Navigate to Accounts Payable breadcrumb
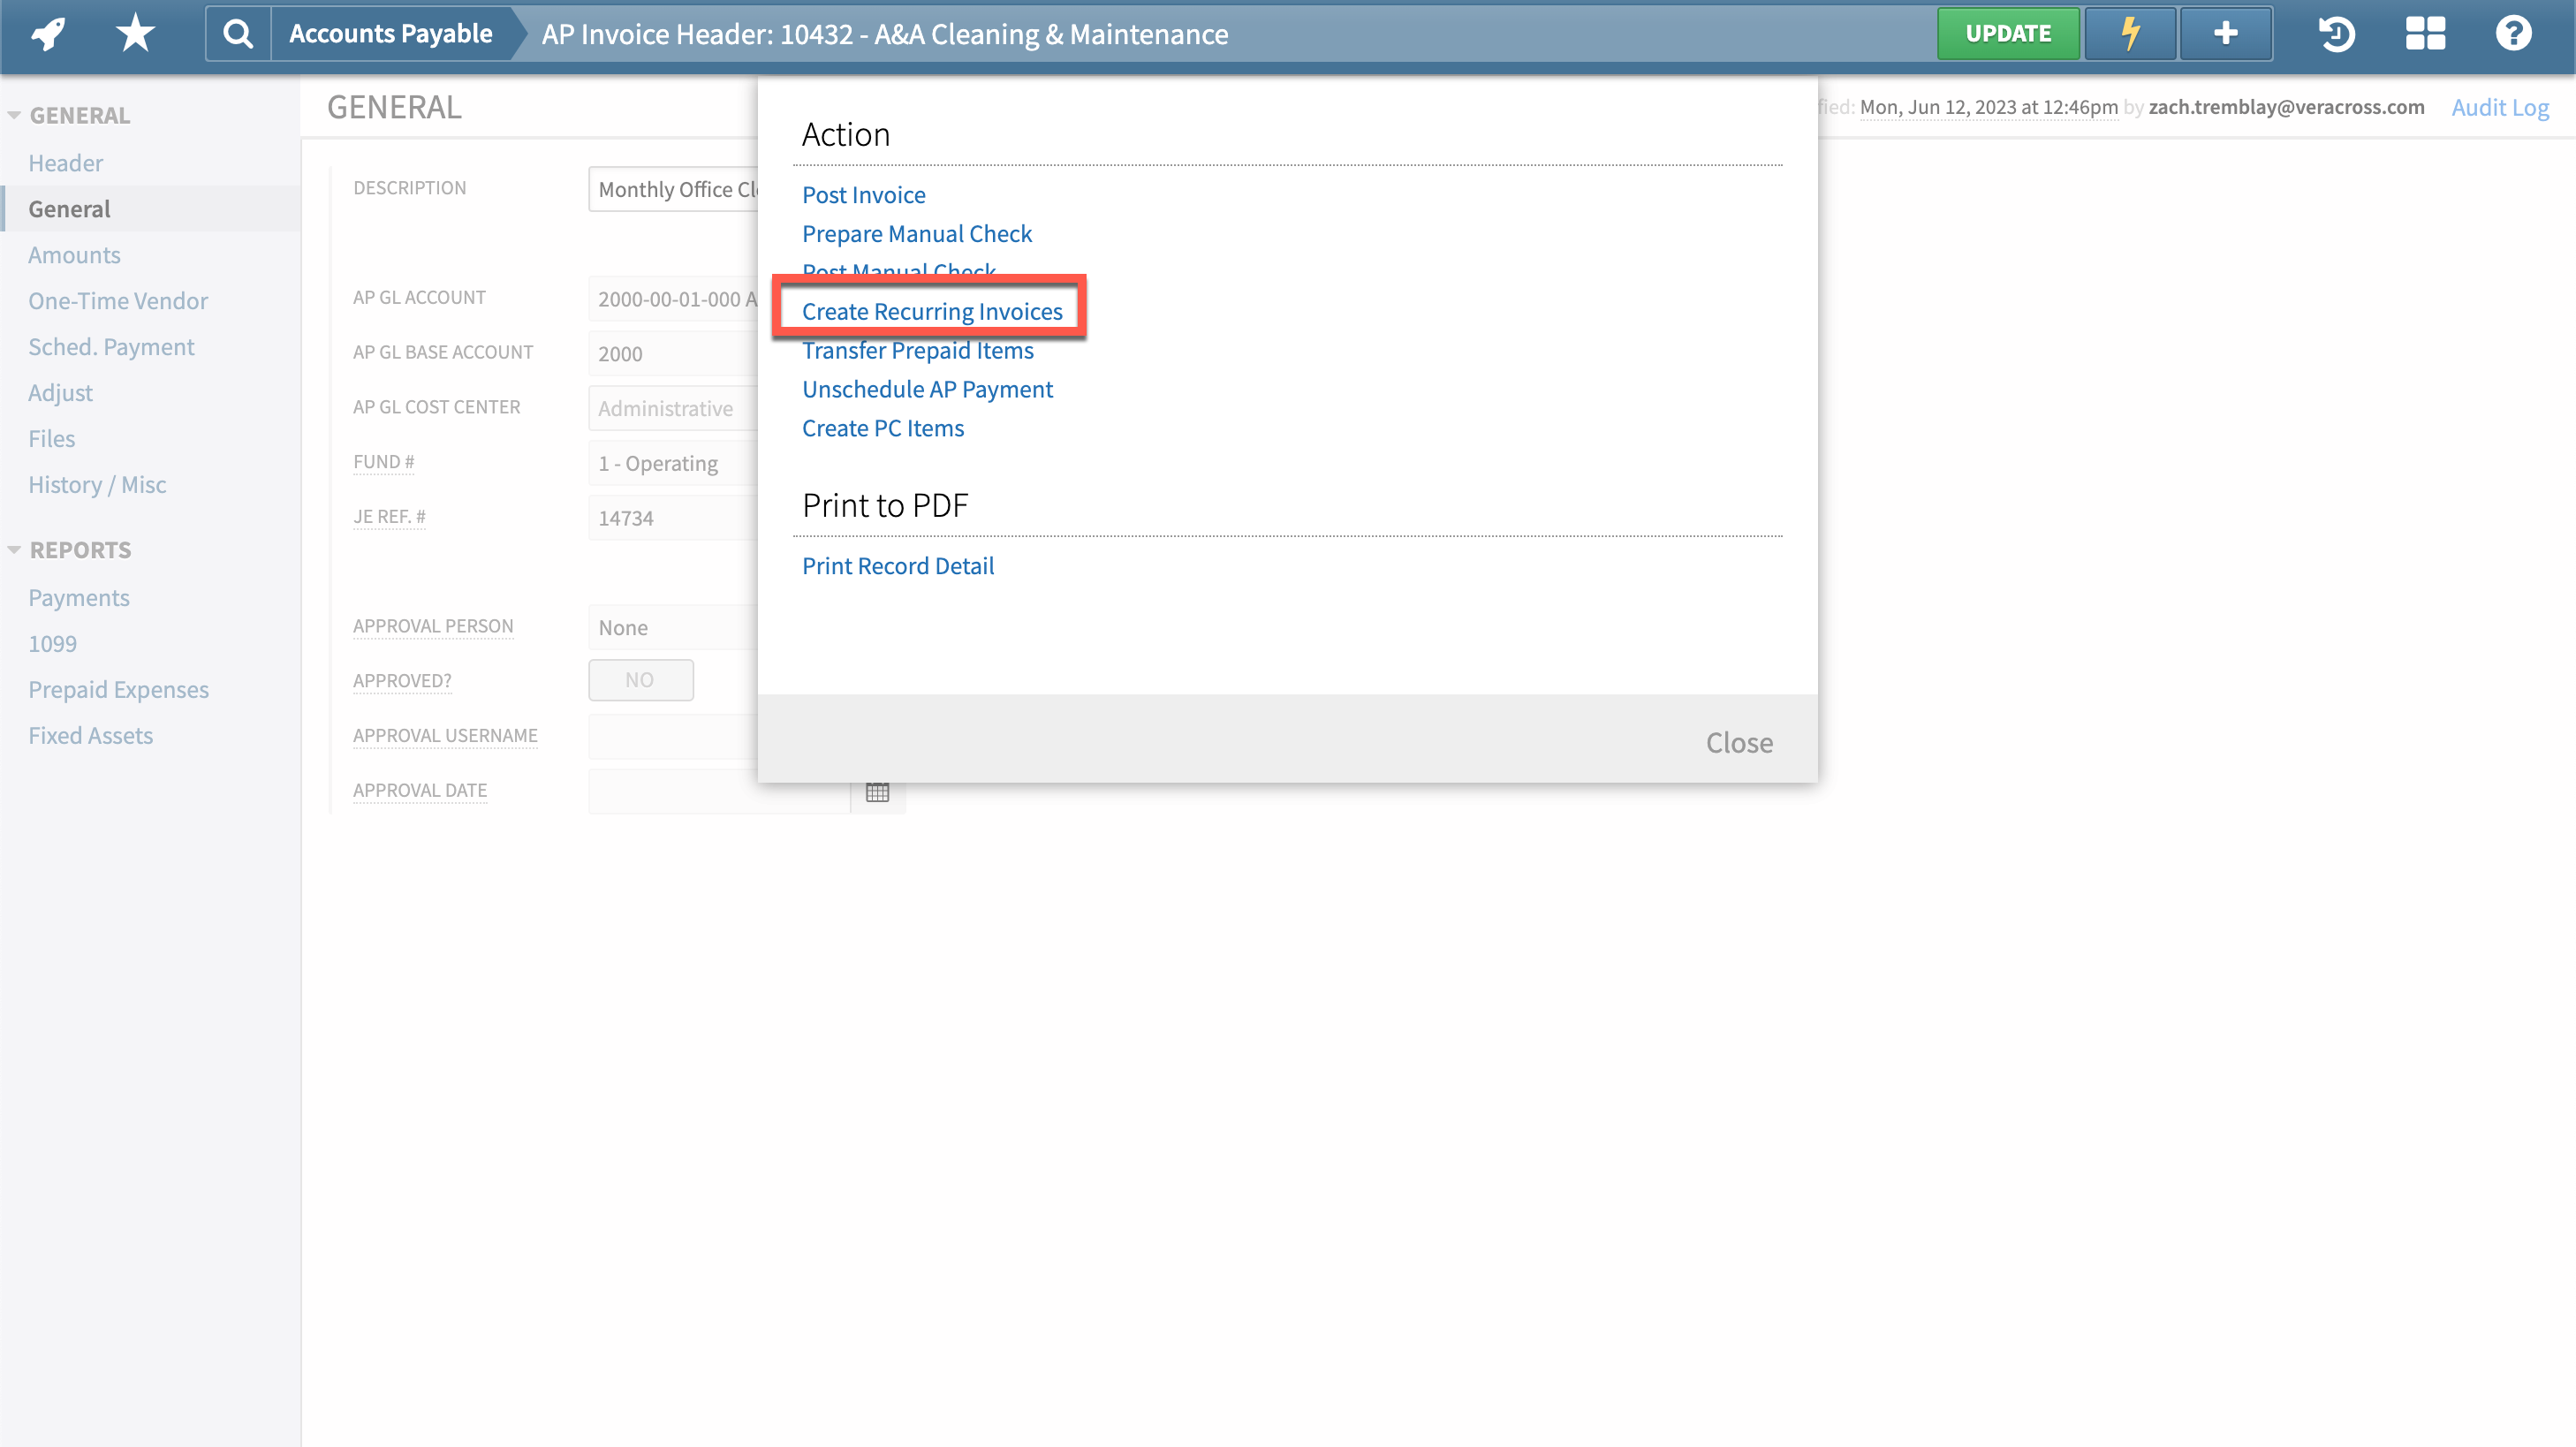This screenshot has width=2576, height=1447. (x=391, y=33)
